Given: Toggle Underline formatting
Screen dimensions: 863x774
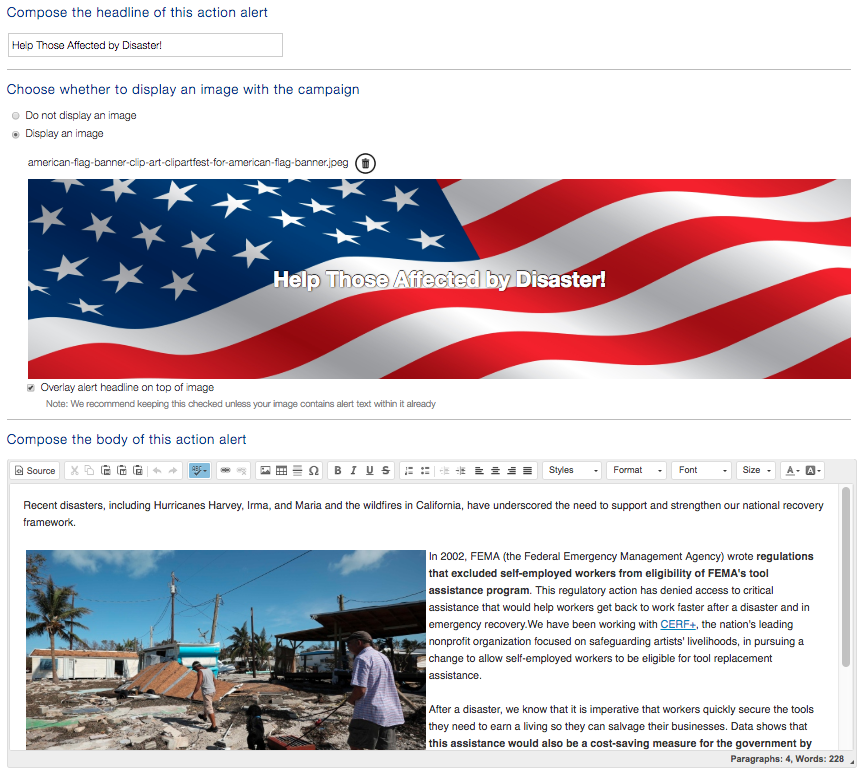Looking at the screenshot, I should [x=369, y=471].
